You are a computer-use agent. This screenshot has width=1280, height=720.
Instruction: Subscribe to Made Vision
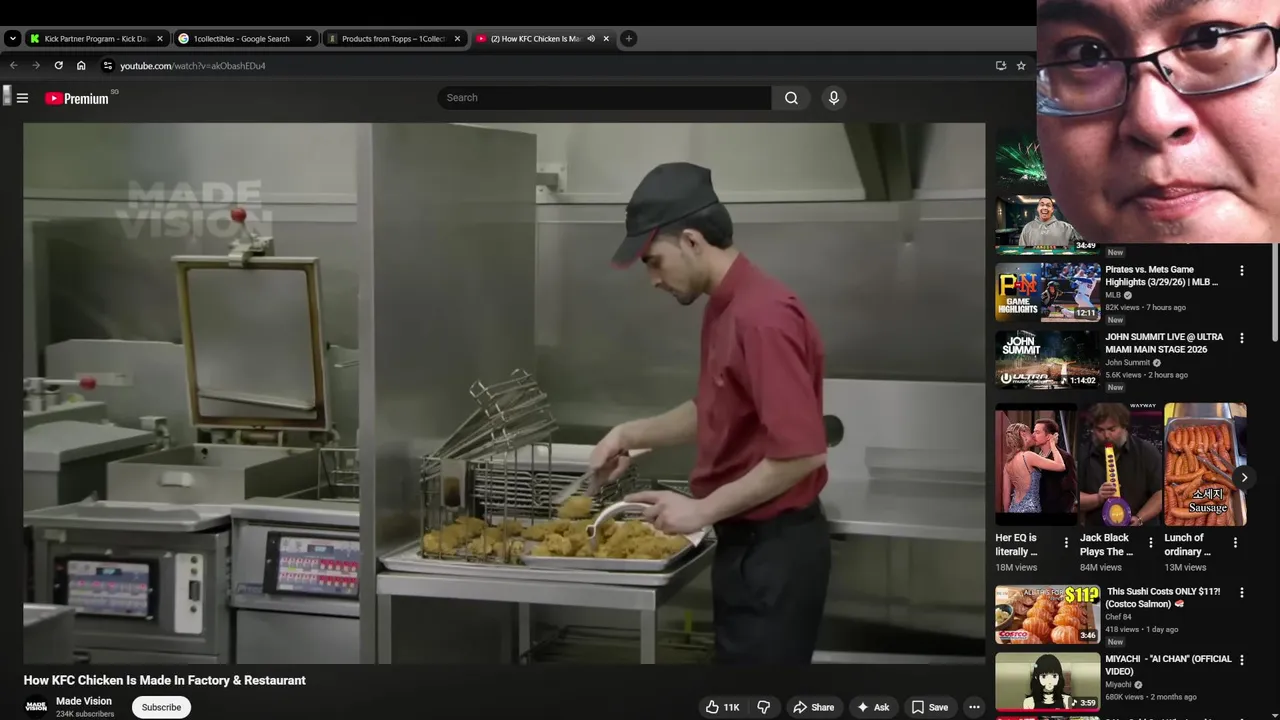coord(161,707)
